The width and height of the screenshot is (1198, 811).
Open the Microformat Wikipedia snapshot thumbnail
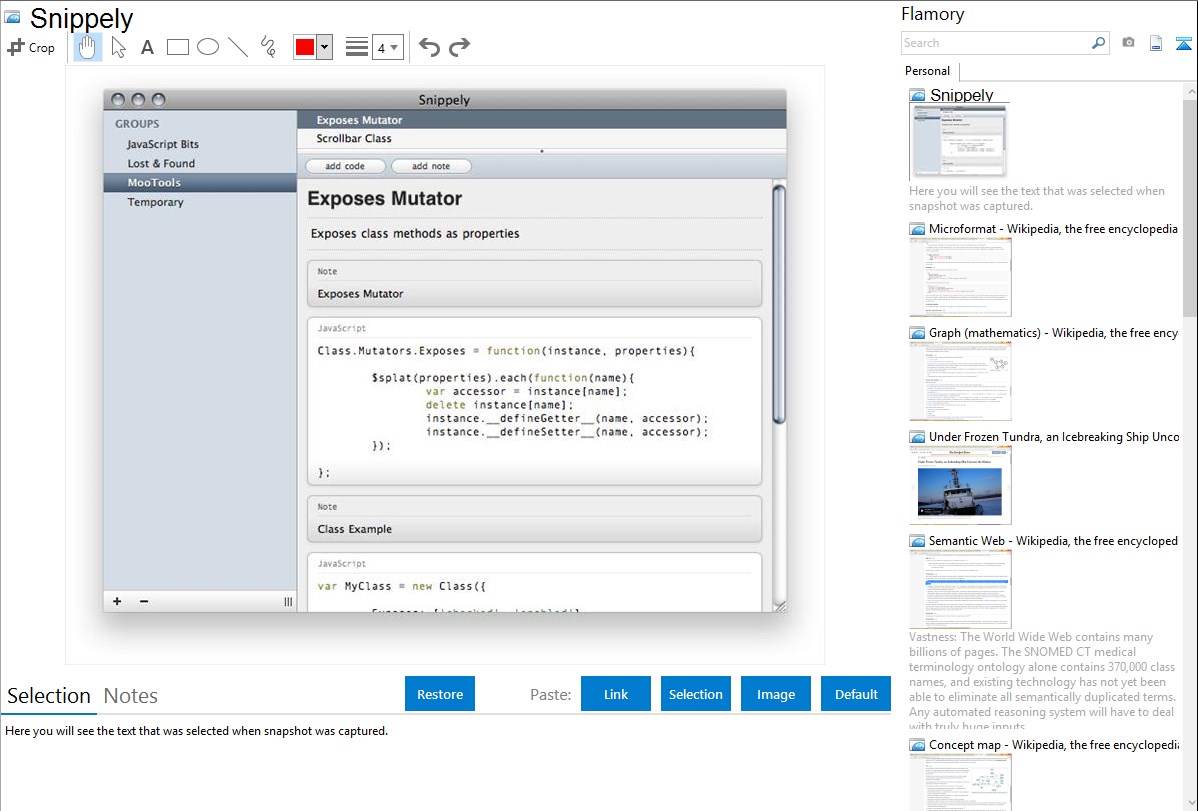tap(960, 277)
